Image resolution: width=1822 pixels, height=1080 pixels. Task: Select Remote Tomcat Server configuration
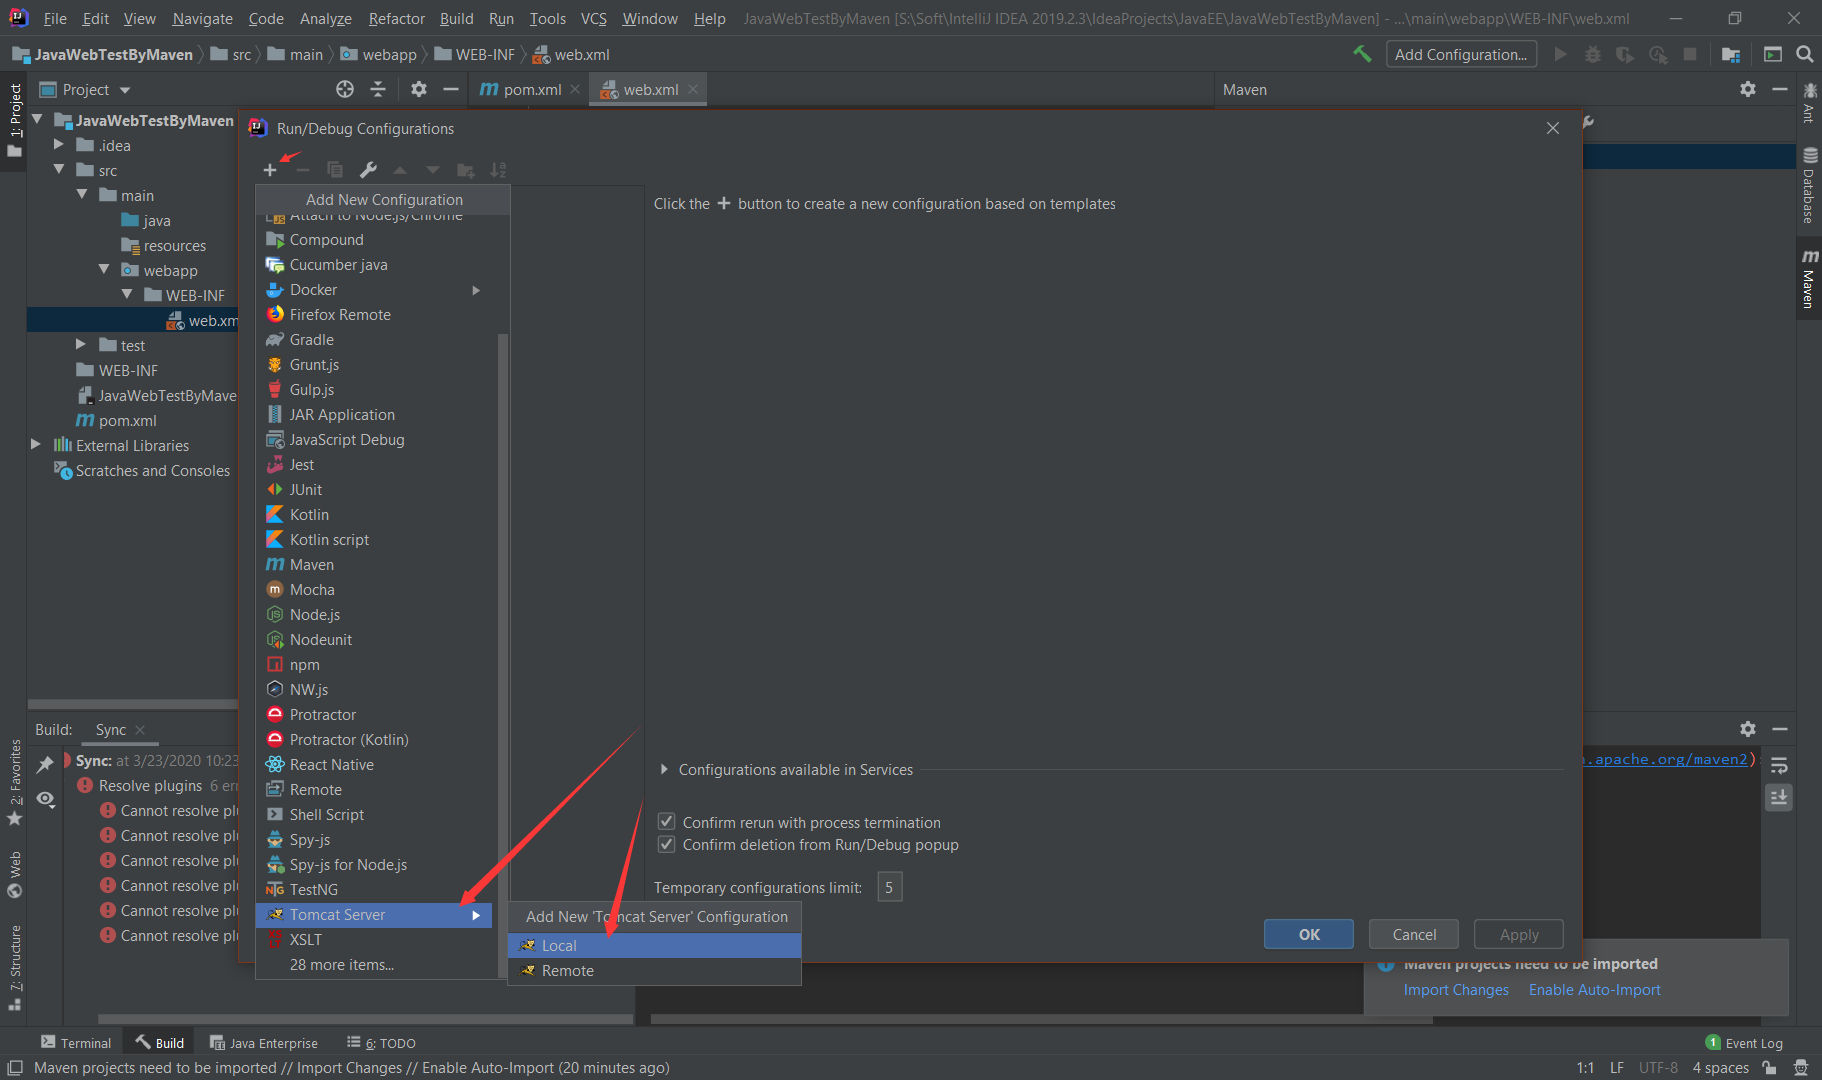[654, 970]
